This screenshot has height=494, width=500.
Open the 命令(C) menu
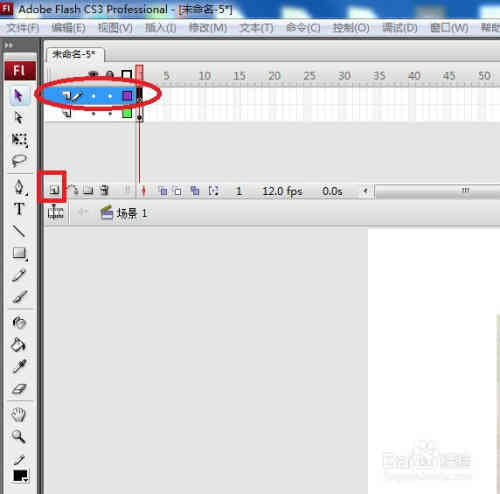pos(303,28)
